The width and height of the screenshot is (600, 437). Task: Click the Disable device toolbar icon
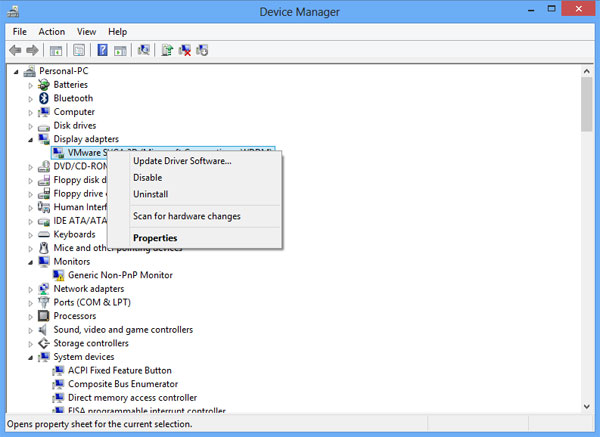click(203, 50)
